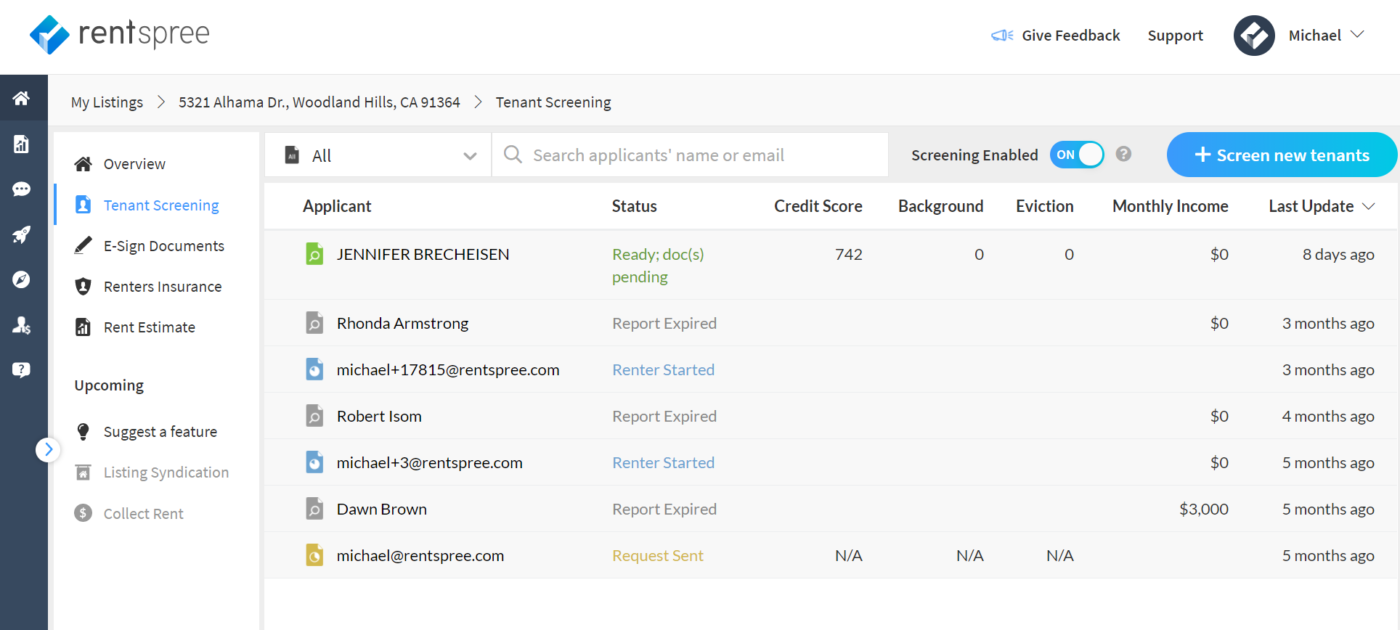Open the compass explore sidebar icon
Image resolution: width=1400 pixels, height=630 pixels.
(21, 279)
